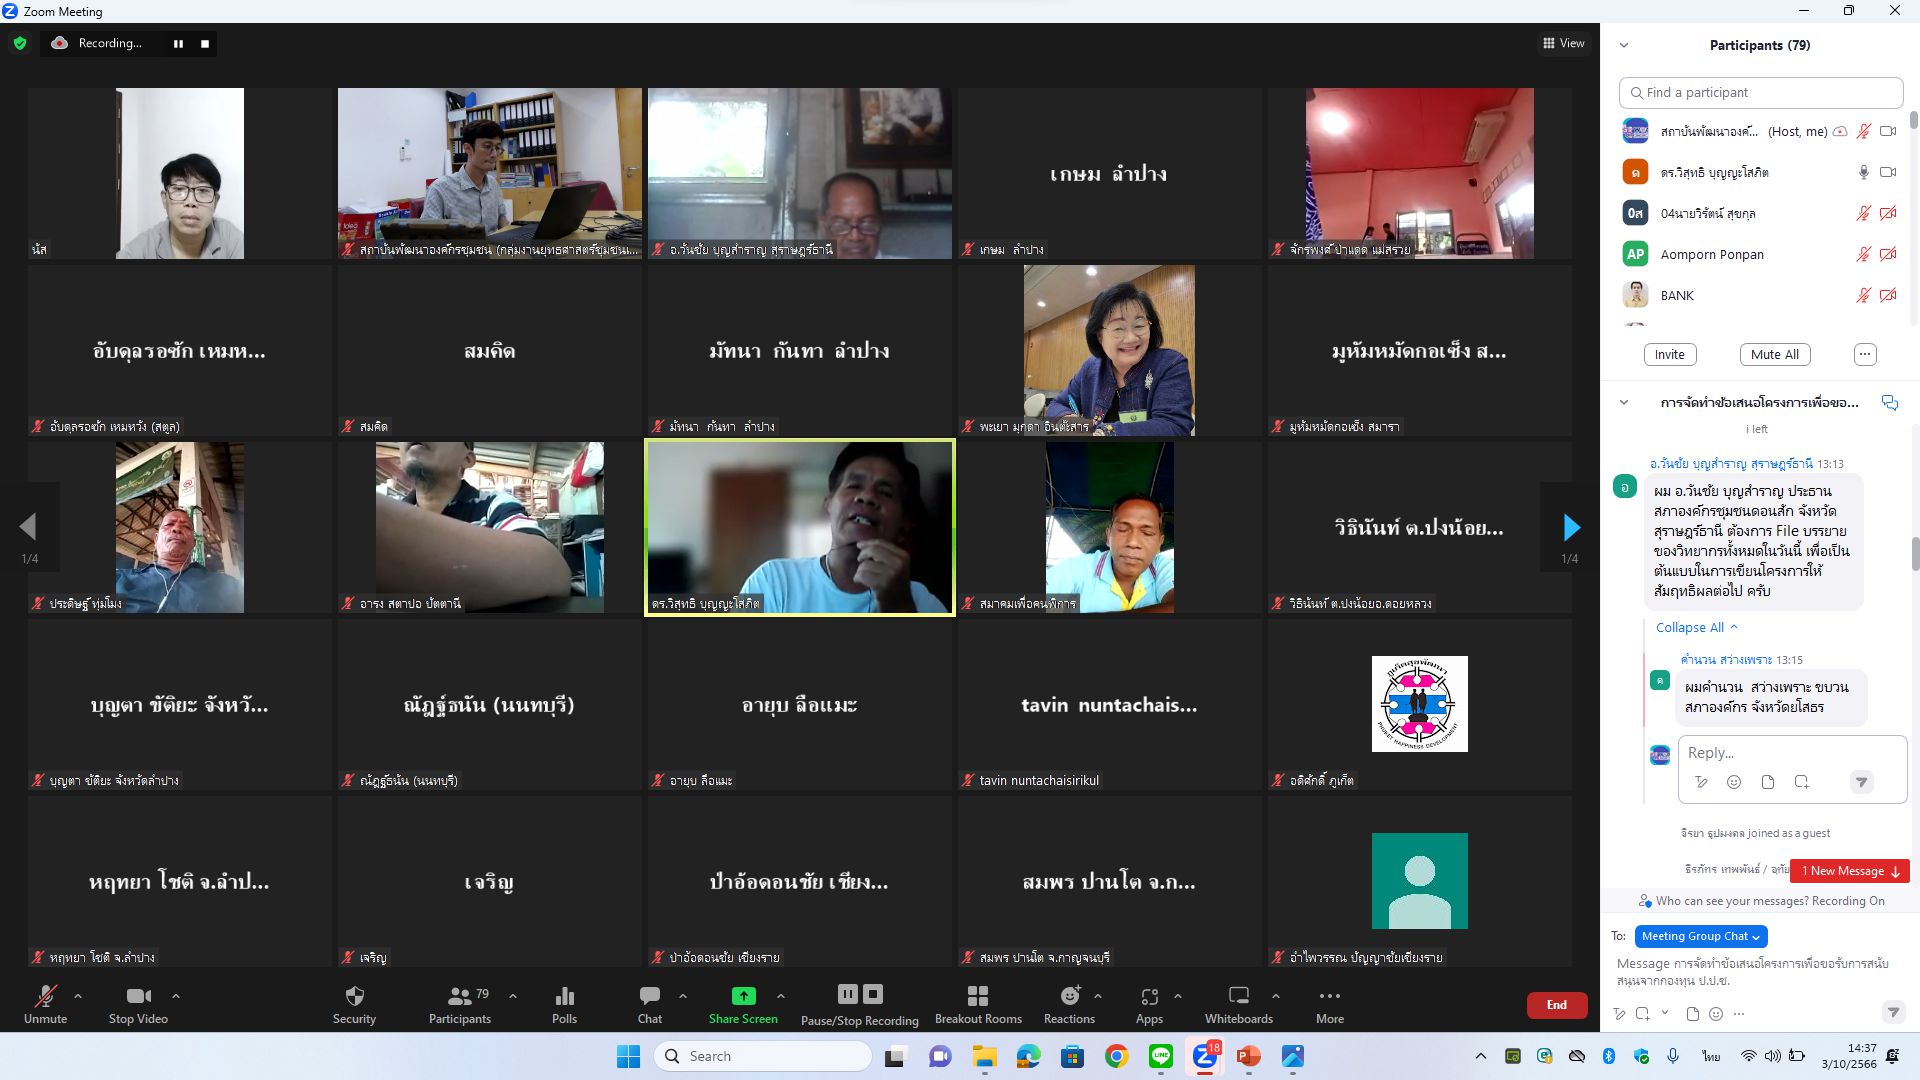Viewport: 1920px width, 1080px height.
Task: Pause the recording at top left
Action: pyautogui.click(x=178, y=44)
